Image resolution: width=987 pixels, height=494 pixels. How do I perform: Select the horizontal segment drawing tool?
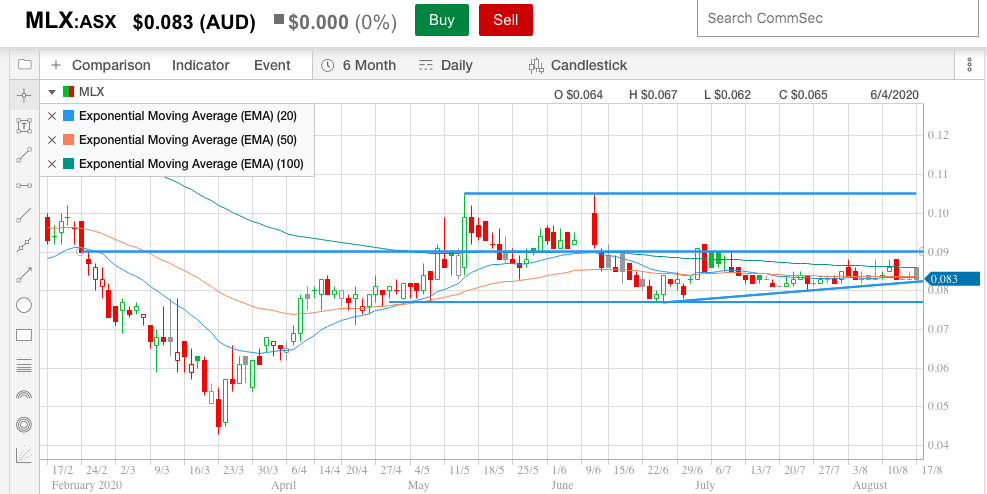(24, 186)
